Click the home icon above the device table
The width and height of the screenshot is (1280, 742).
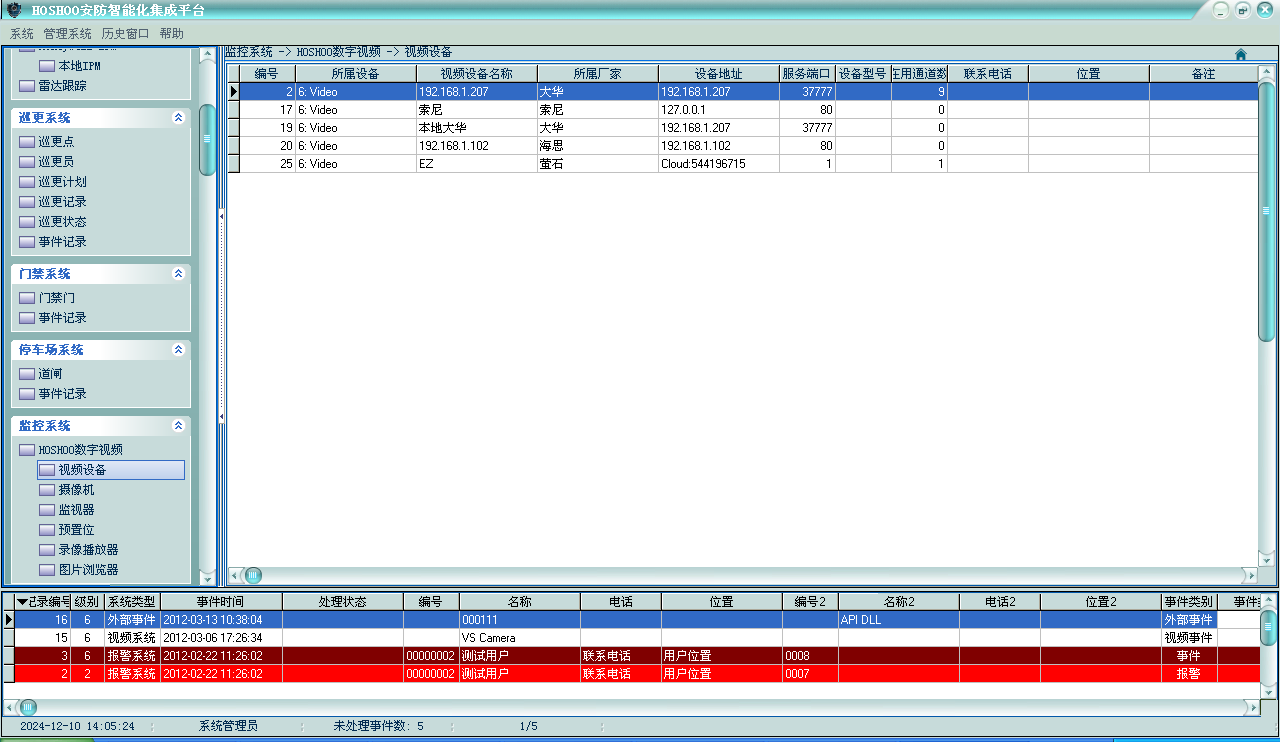pyautogui.click(x=1241, y=54)
